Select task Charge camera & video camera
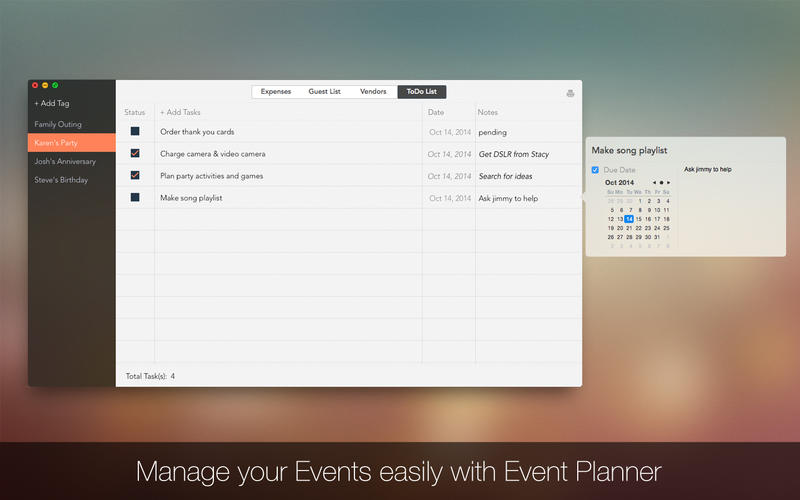Screen dimensions: 800x500 [213, 154]
